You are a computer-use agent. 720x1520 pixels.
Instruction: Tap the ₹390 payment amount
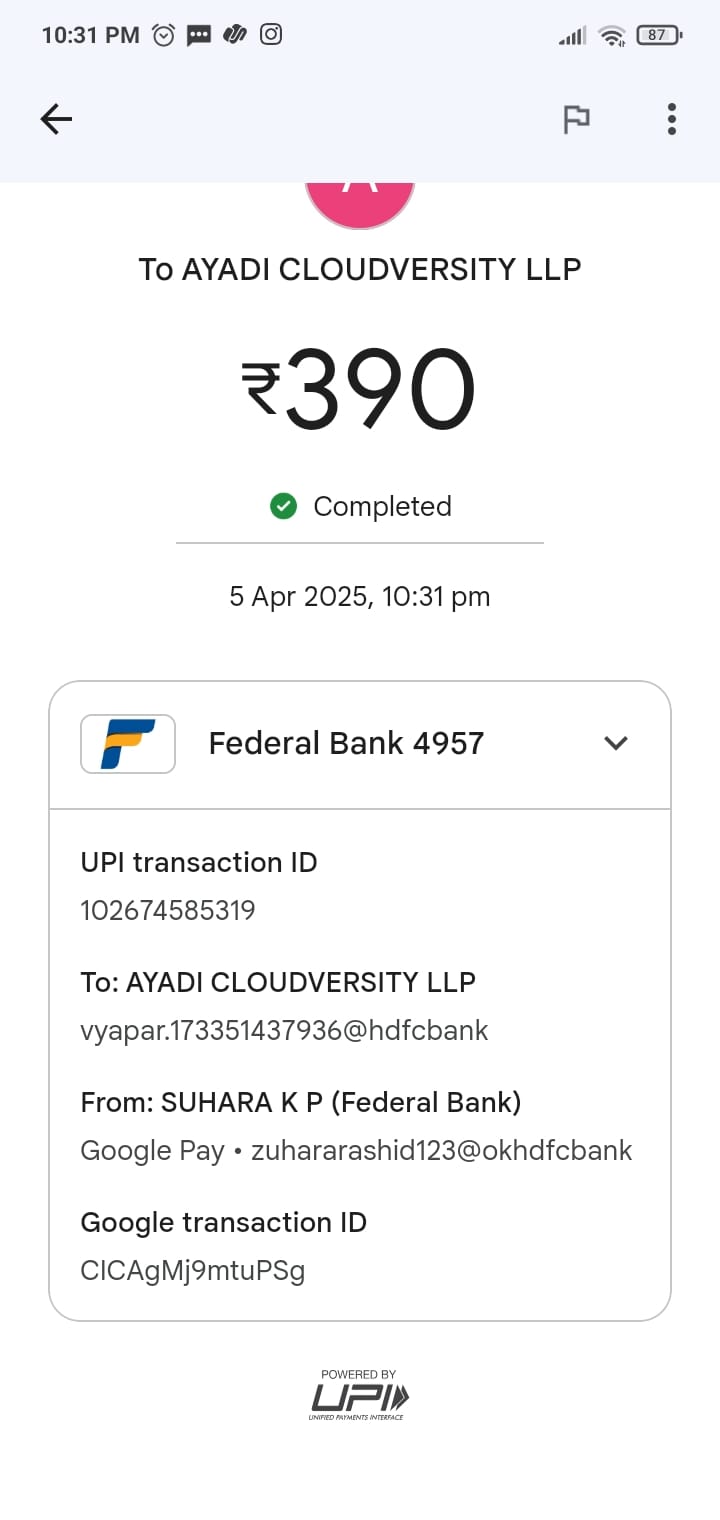360,390
